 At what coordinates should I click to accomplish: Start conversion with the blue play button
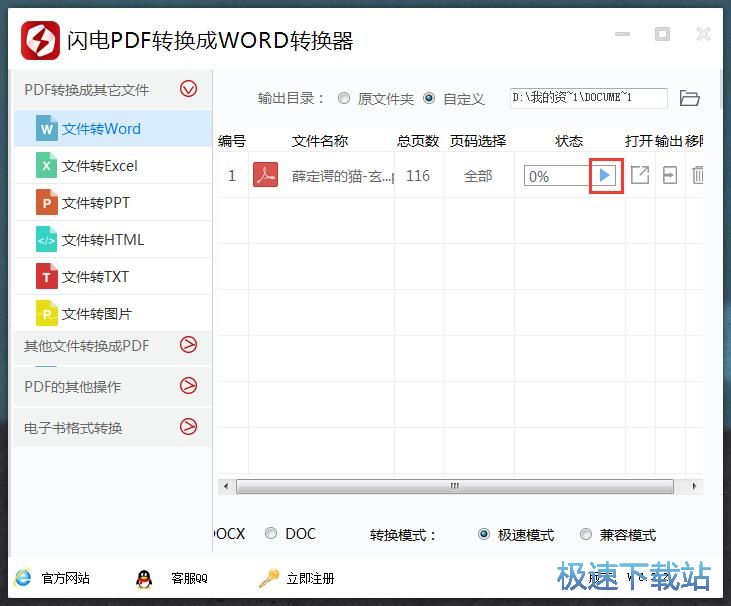point(605,175)
